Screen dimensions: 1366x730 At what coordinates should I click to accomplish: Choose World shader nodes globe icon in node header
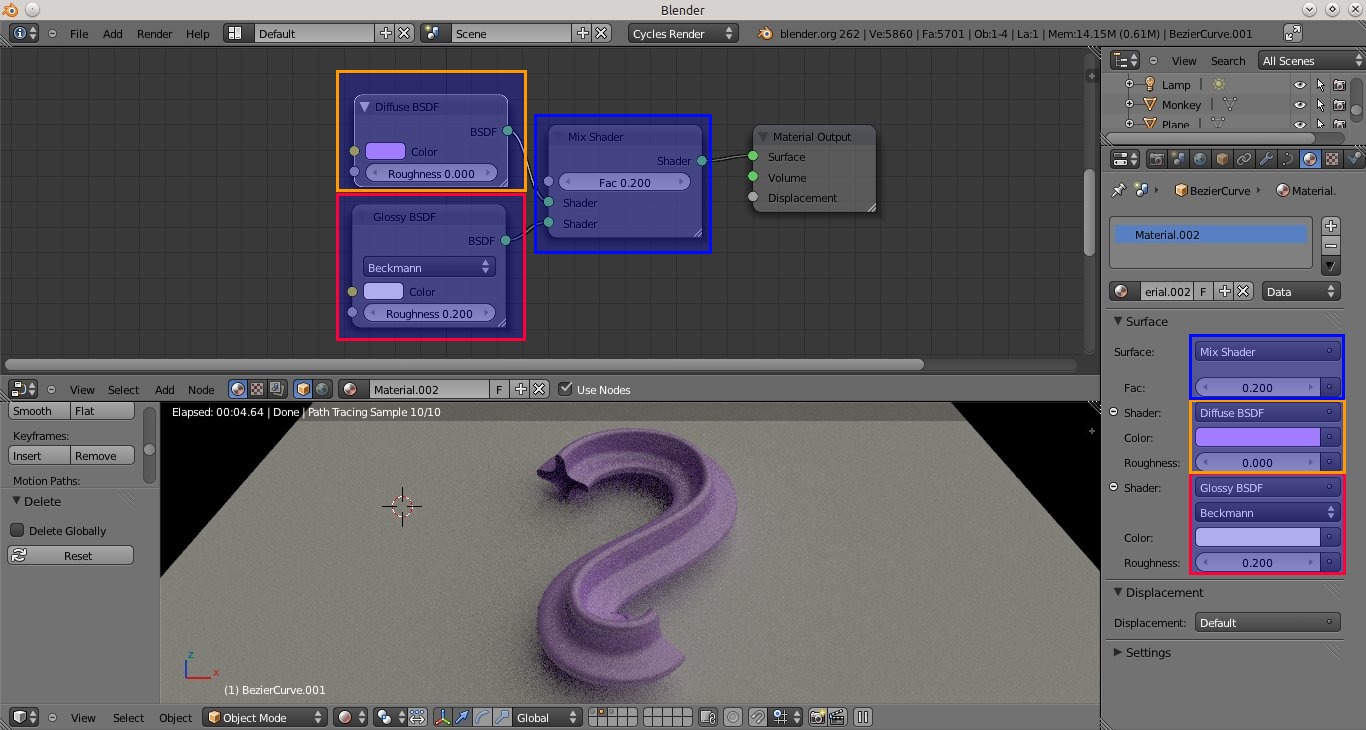(x=322, y=389)
